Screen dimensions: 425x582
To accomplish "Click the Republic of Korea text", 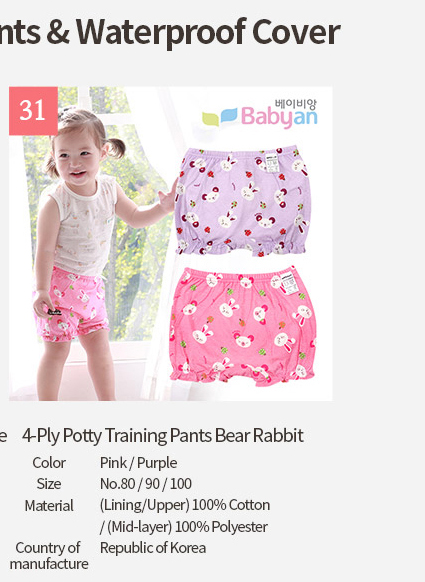I will coord(153,548).
